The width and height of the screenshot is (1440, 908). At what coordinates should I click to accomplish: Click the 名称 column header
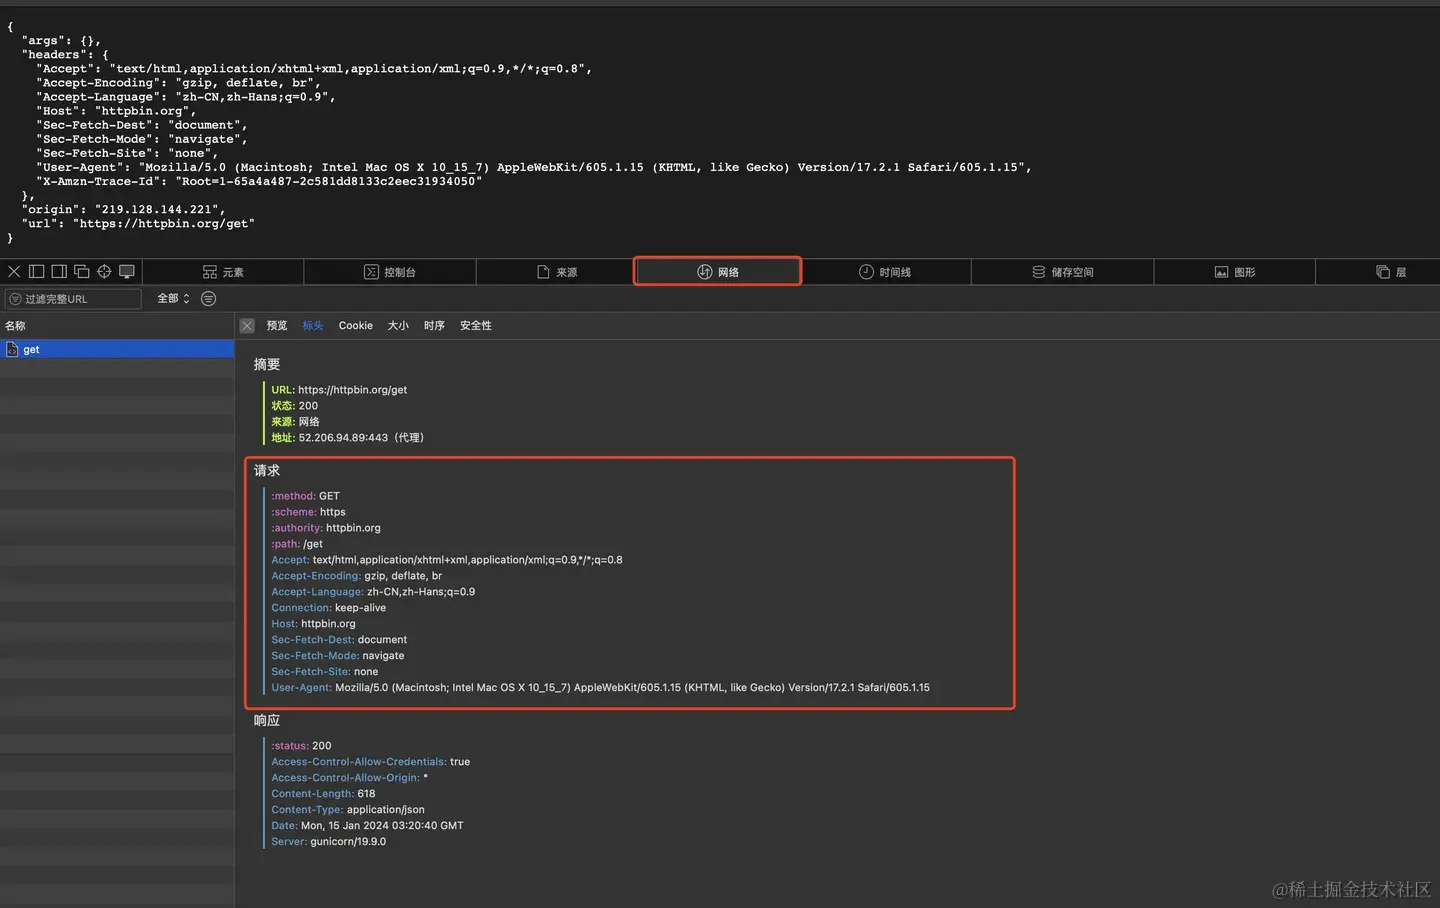click(x=15, y=326)
